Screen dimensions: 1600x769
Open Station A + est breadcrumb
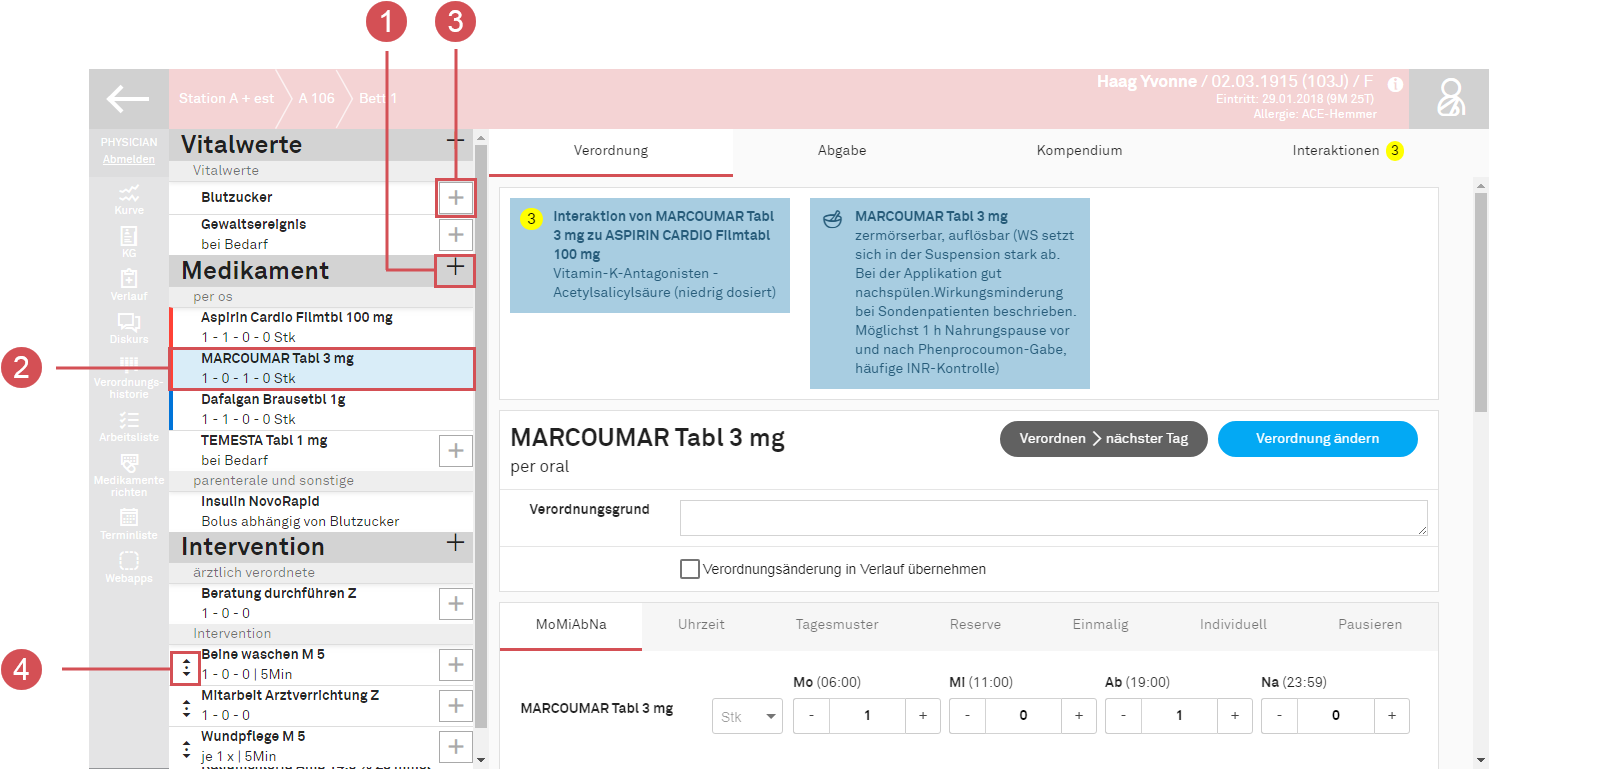[226, 99]
